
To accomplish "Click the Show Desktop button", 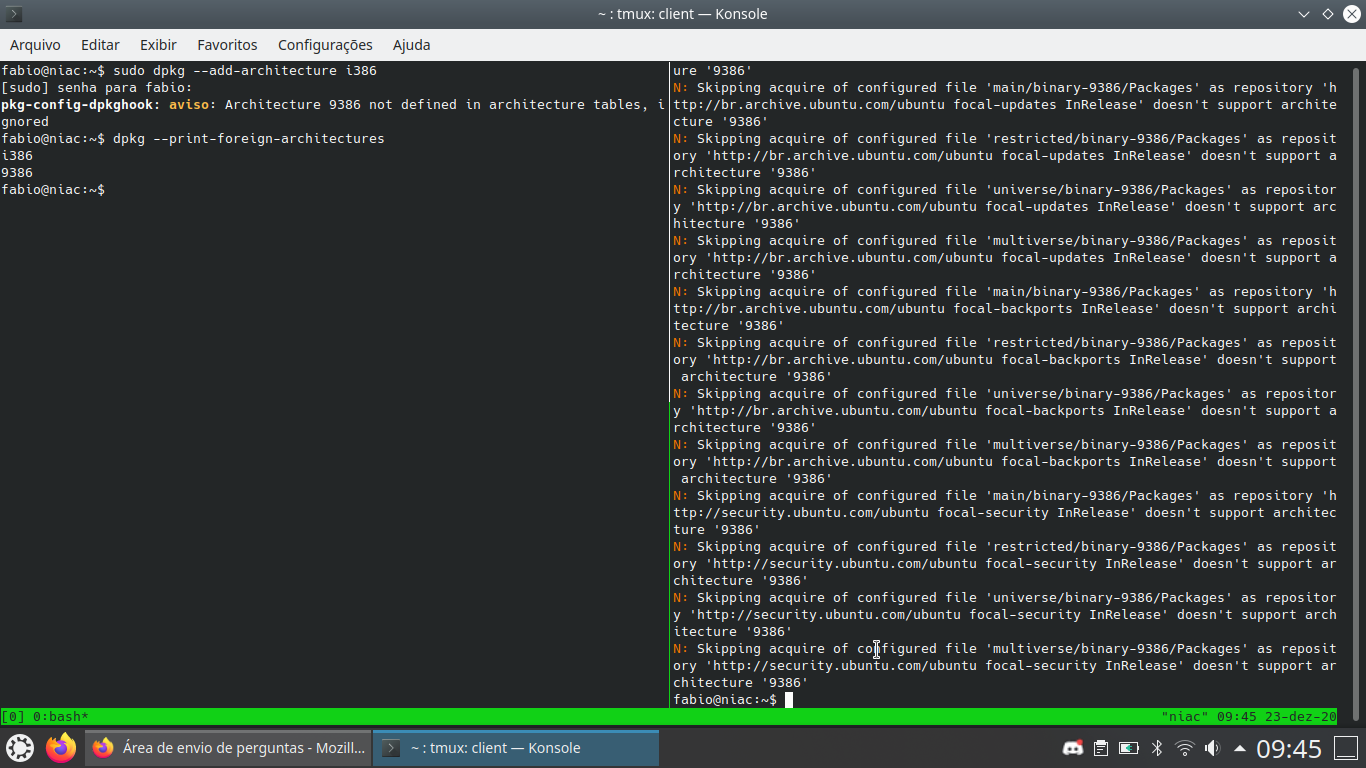I will coord(1346,748).
